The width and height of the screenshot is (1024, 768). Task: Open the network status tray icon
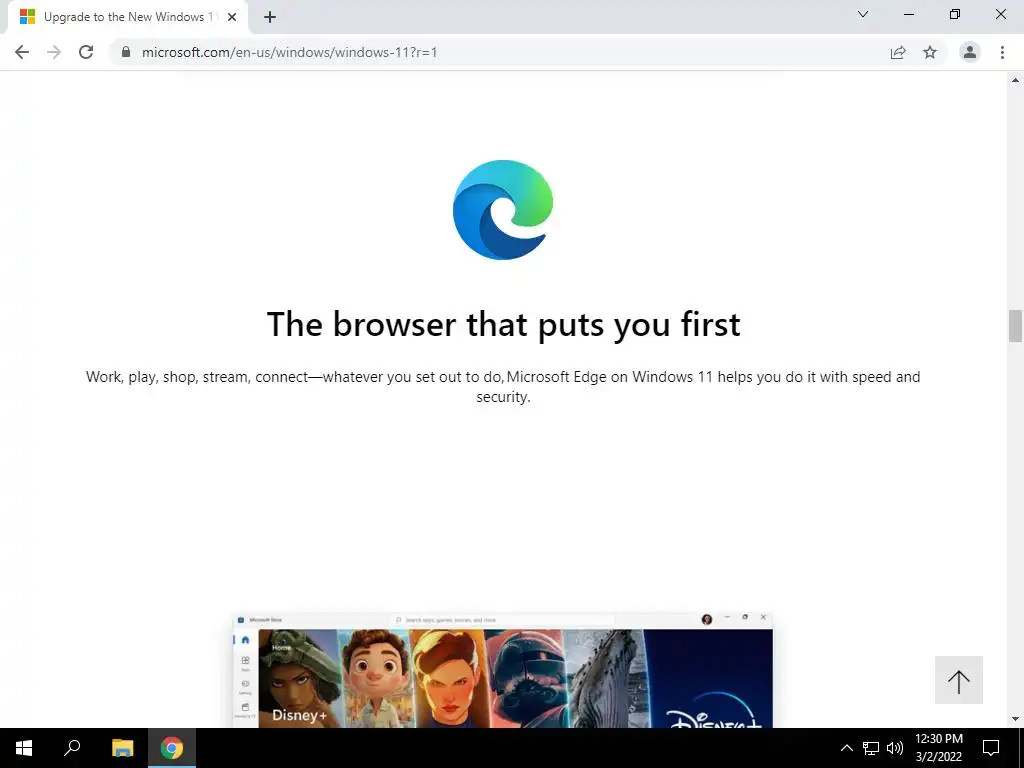pyautogui.click(x=871, y=748)
